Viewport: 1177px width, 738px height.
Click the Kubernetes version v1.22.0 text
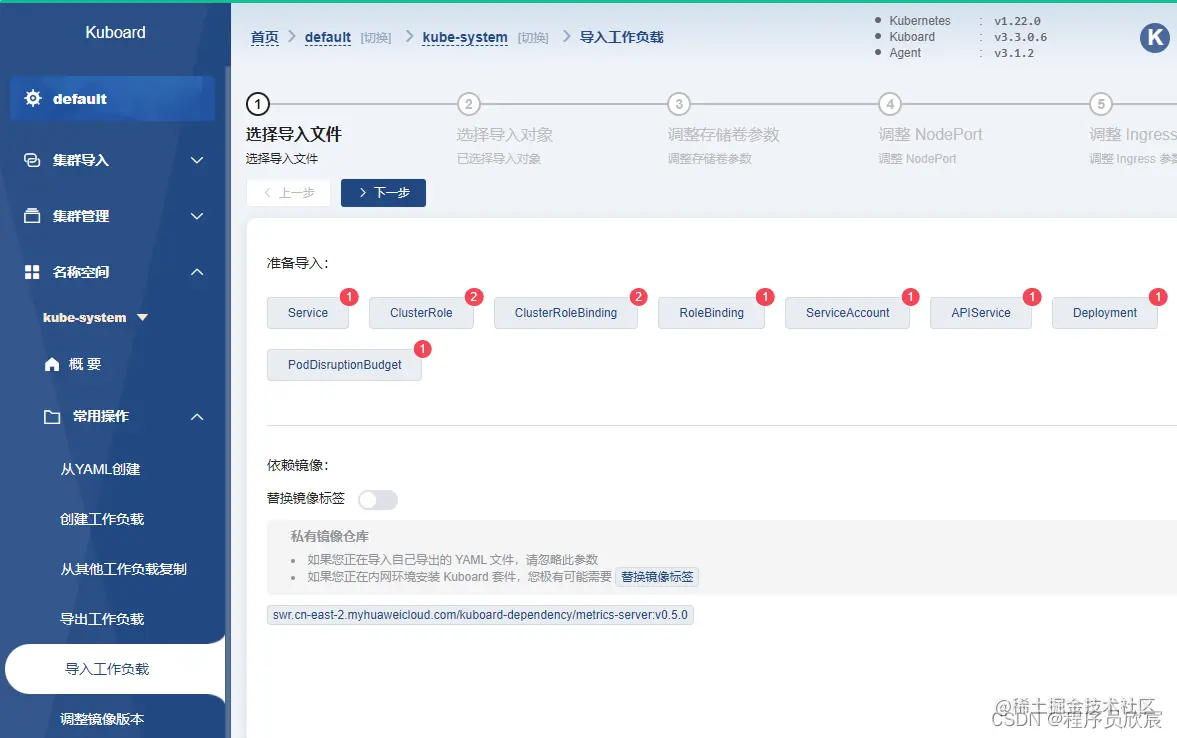(x=1017, y=21)
